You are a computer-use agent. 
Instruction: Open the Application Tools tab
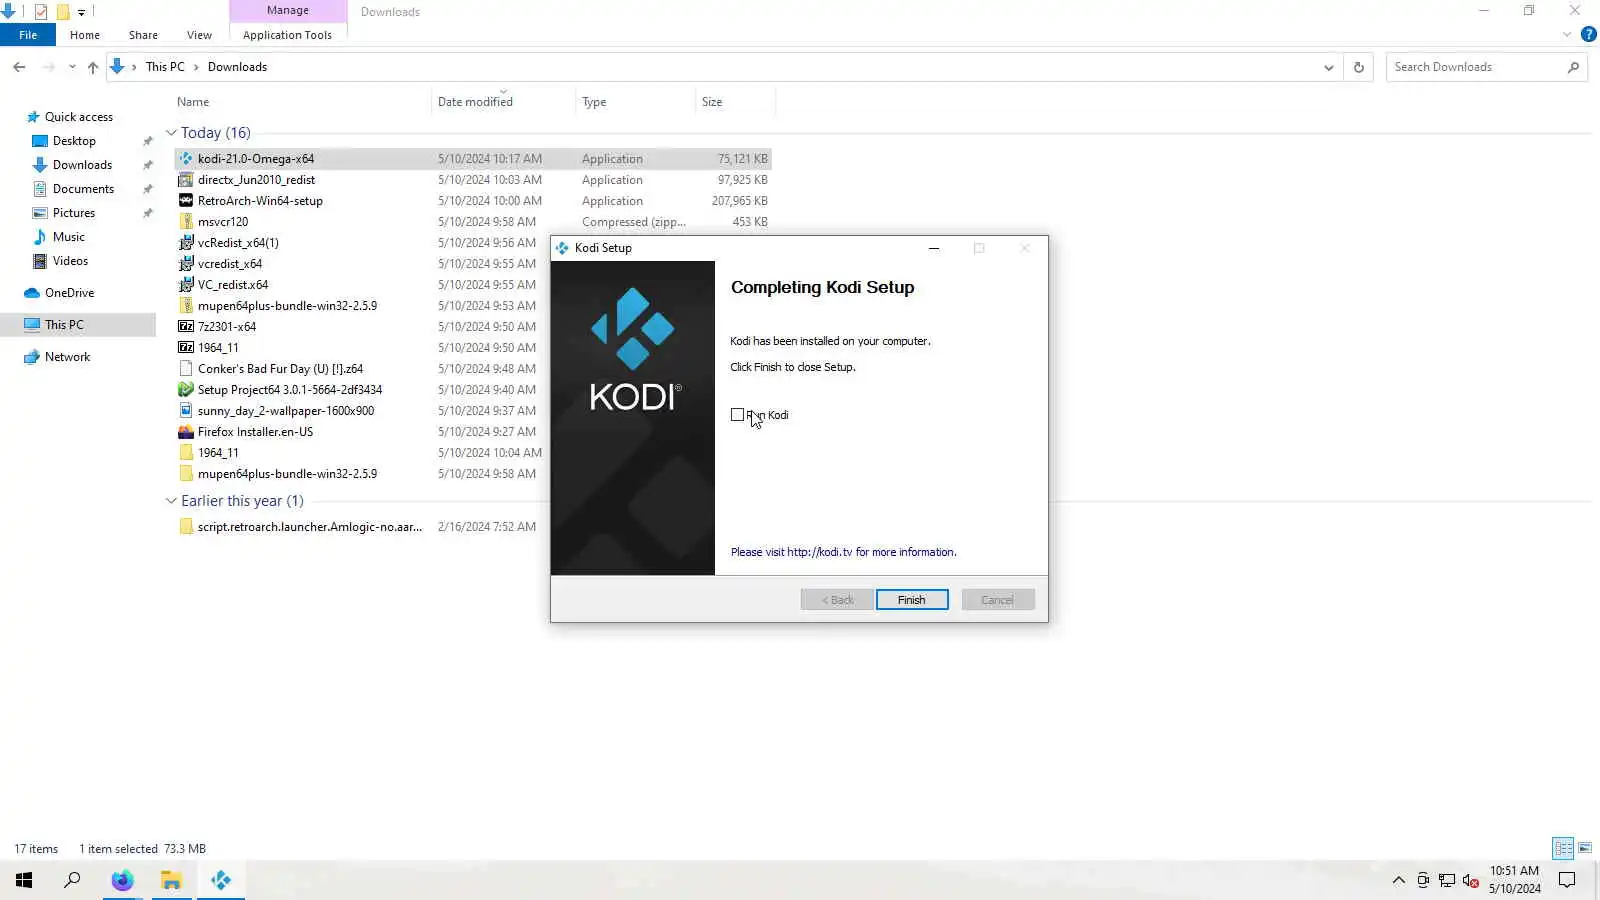coord(287,35)
